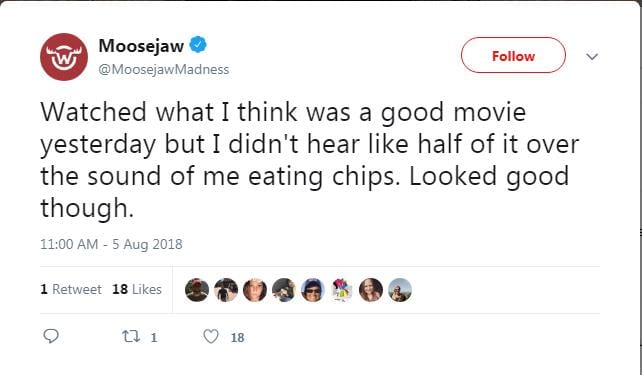Follow the Moosejaw account
Screen dimensions: 642x375
513,55
